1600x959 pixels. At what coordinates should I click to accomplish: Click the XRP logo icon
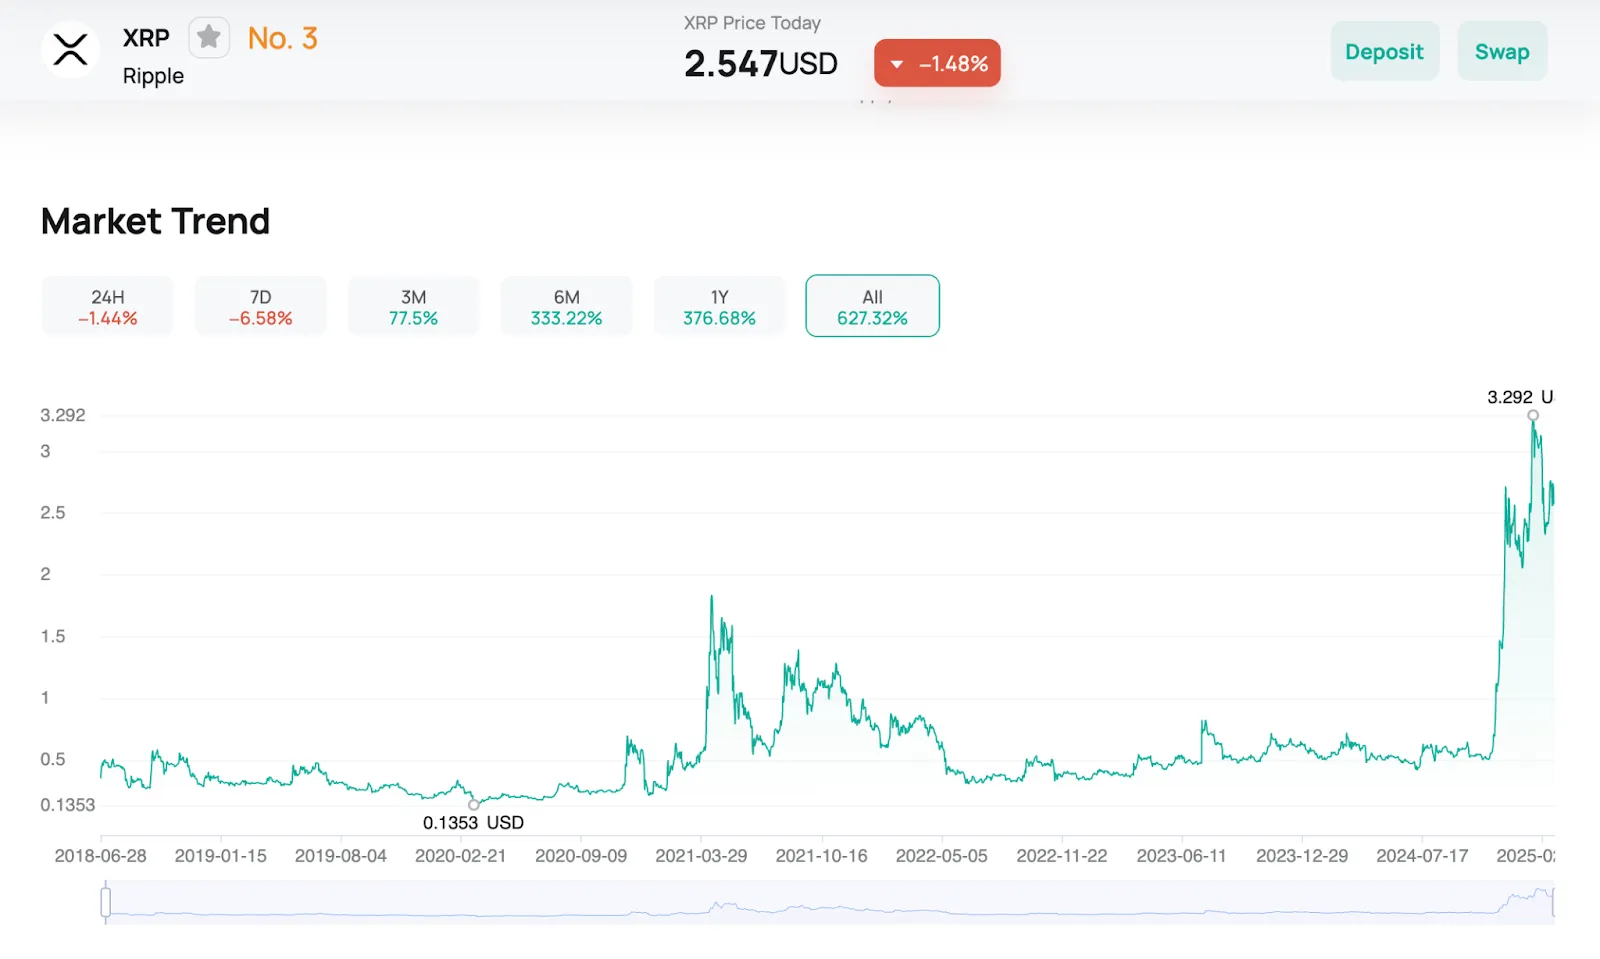click(70, 49)
